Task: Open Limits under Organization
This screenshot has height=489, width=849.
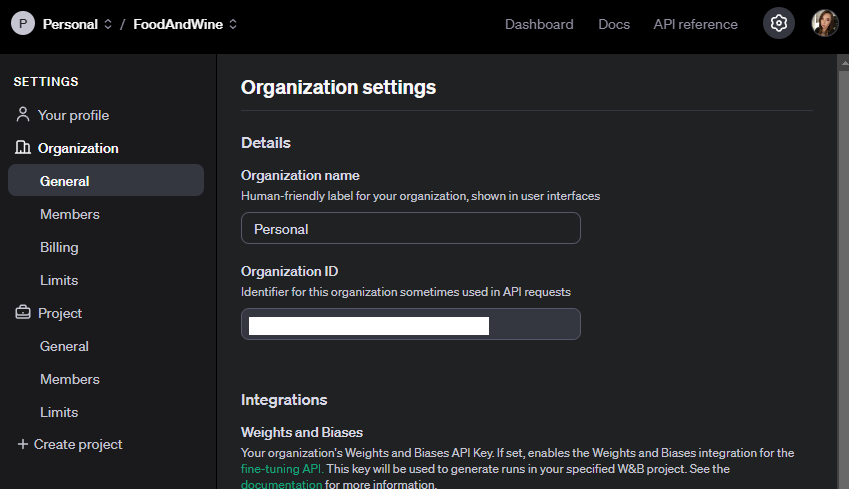Action: (59, 281)
